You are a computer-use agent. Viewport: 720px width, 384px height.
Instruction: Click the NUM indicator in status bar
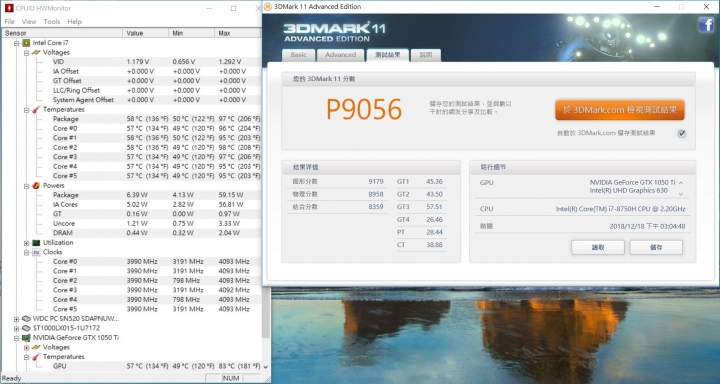pyautogui.click(x=231, y=378)
